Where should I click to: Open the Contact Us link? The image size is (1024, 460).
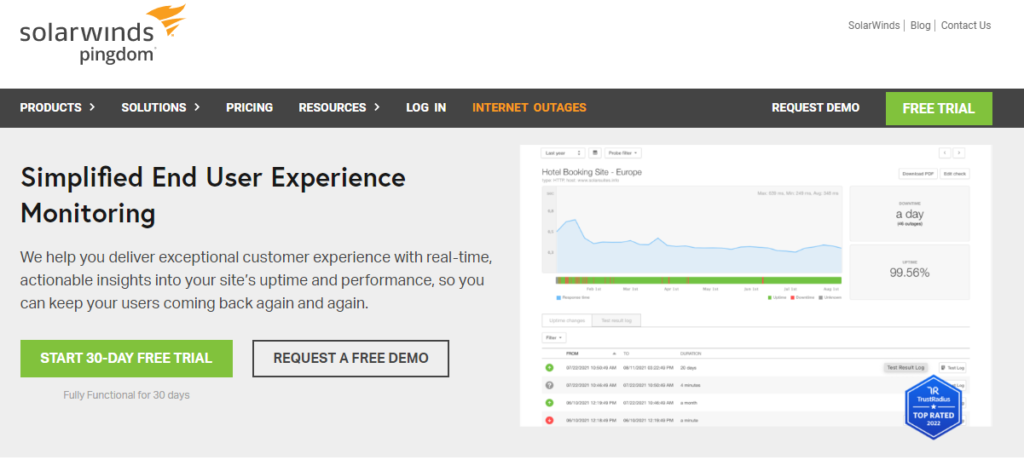pos(966,26)
